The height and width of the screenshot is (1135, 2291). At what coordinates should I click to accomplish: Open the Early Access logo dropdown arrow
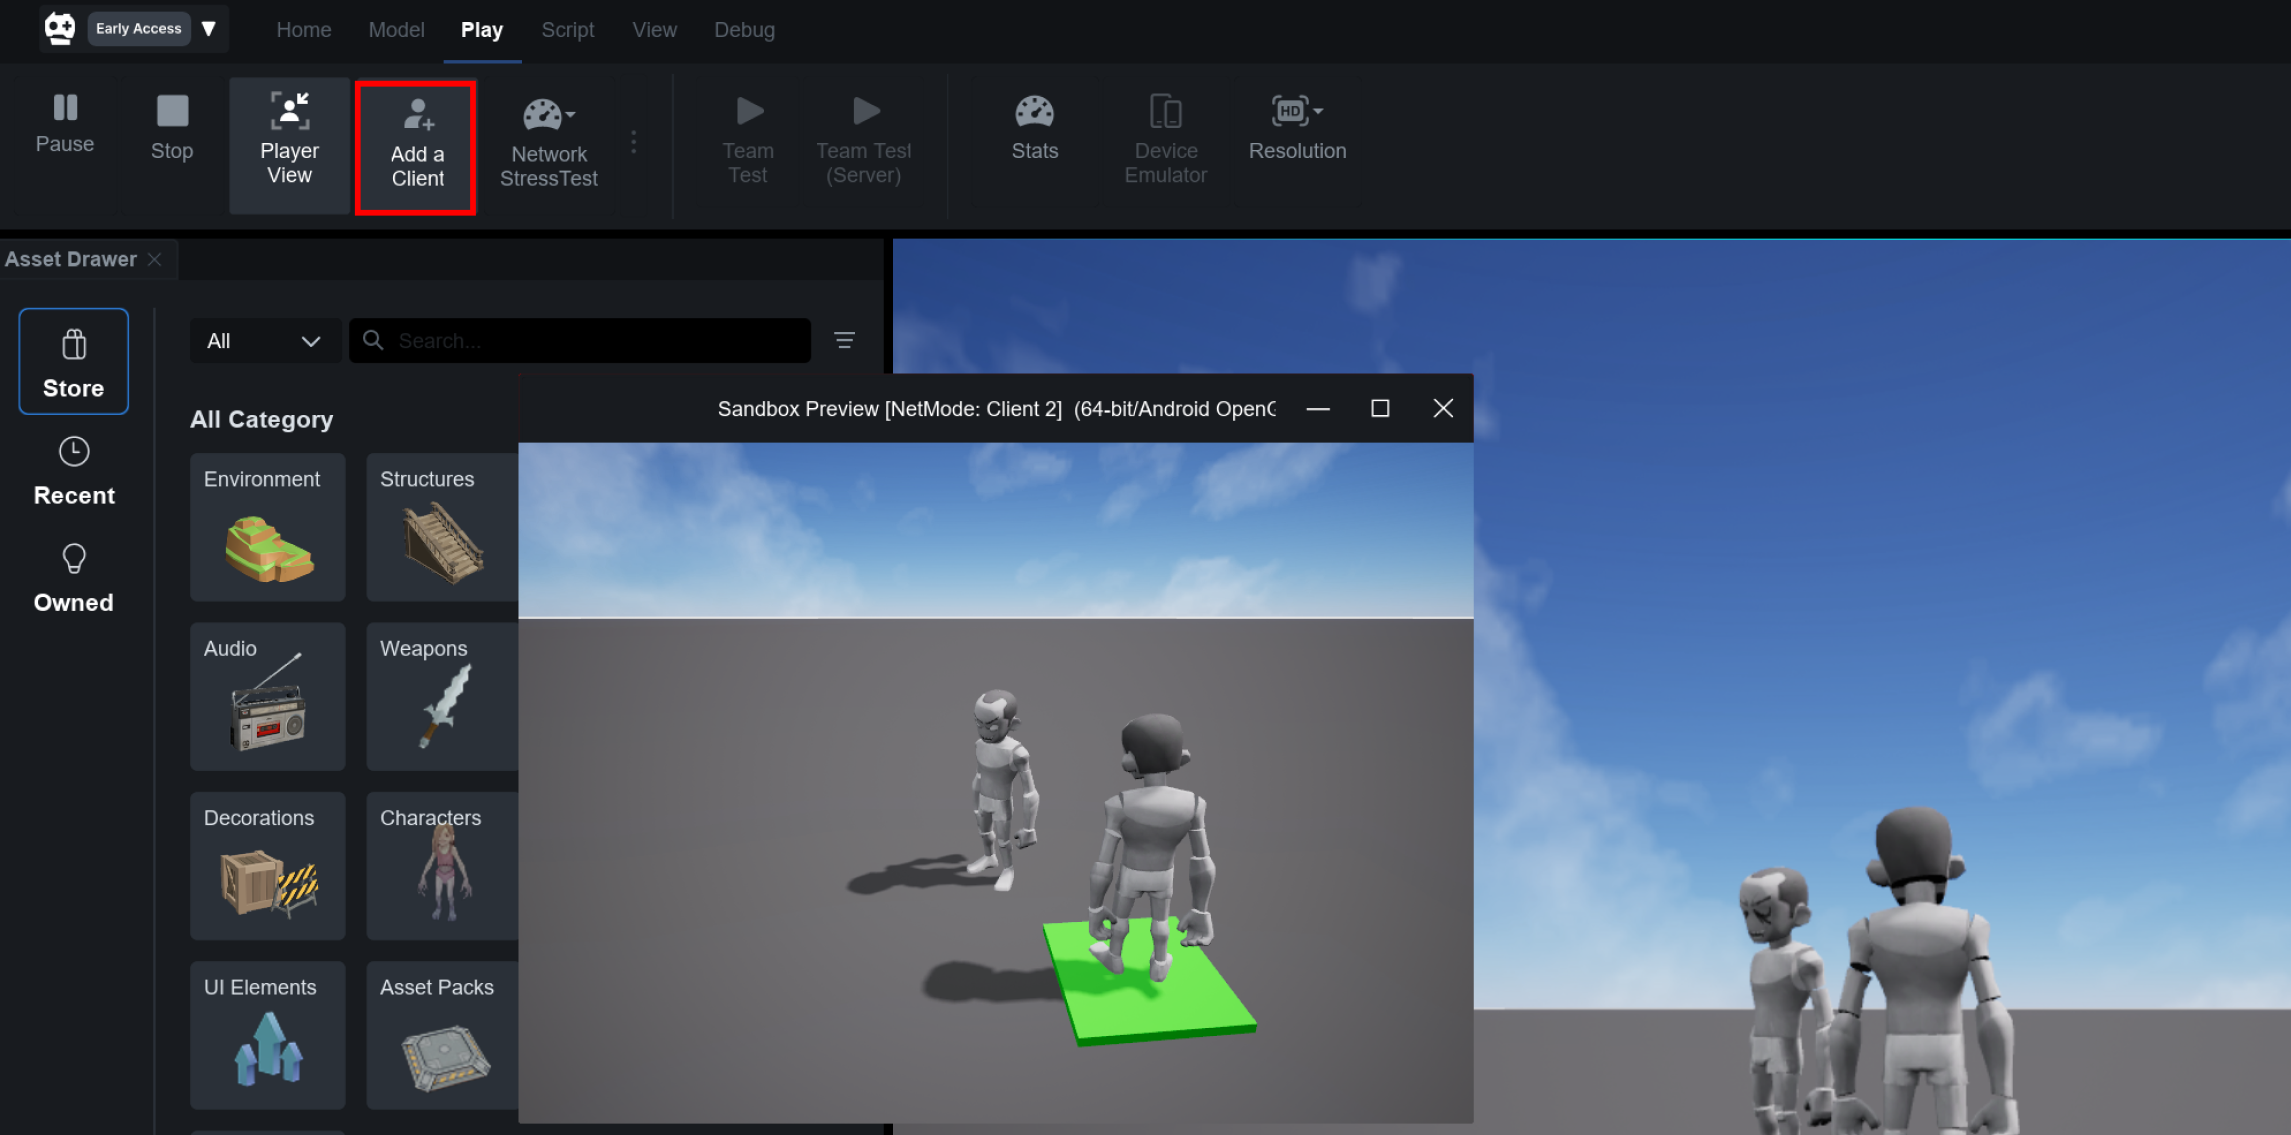point(209,28)
